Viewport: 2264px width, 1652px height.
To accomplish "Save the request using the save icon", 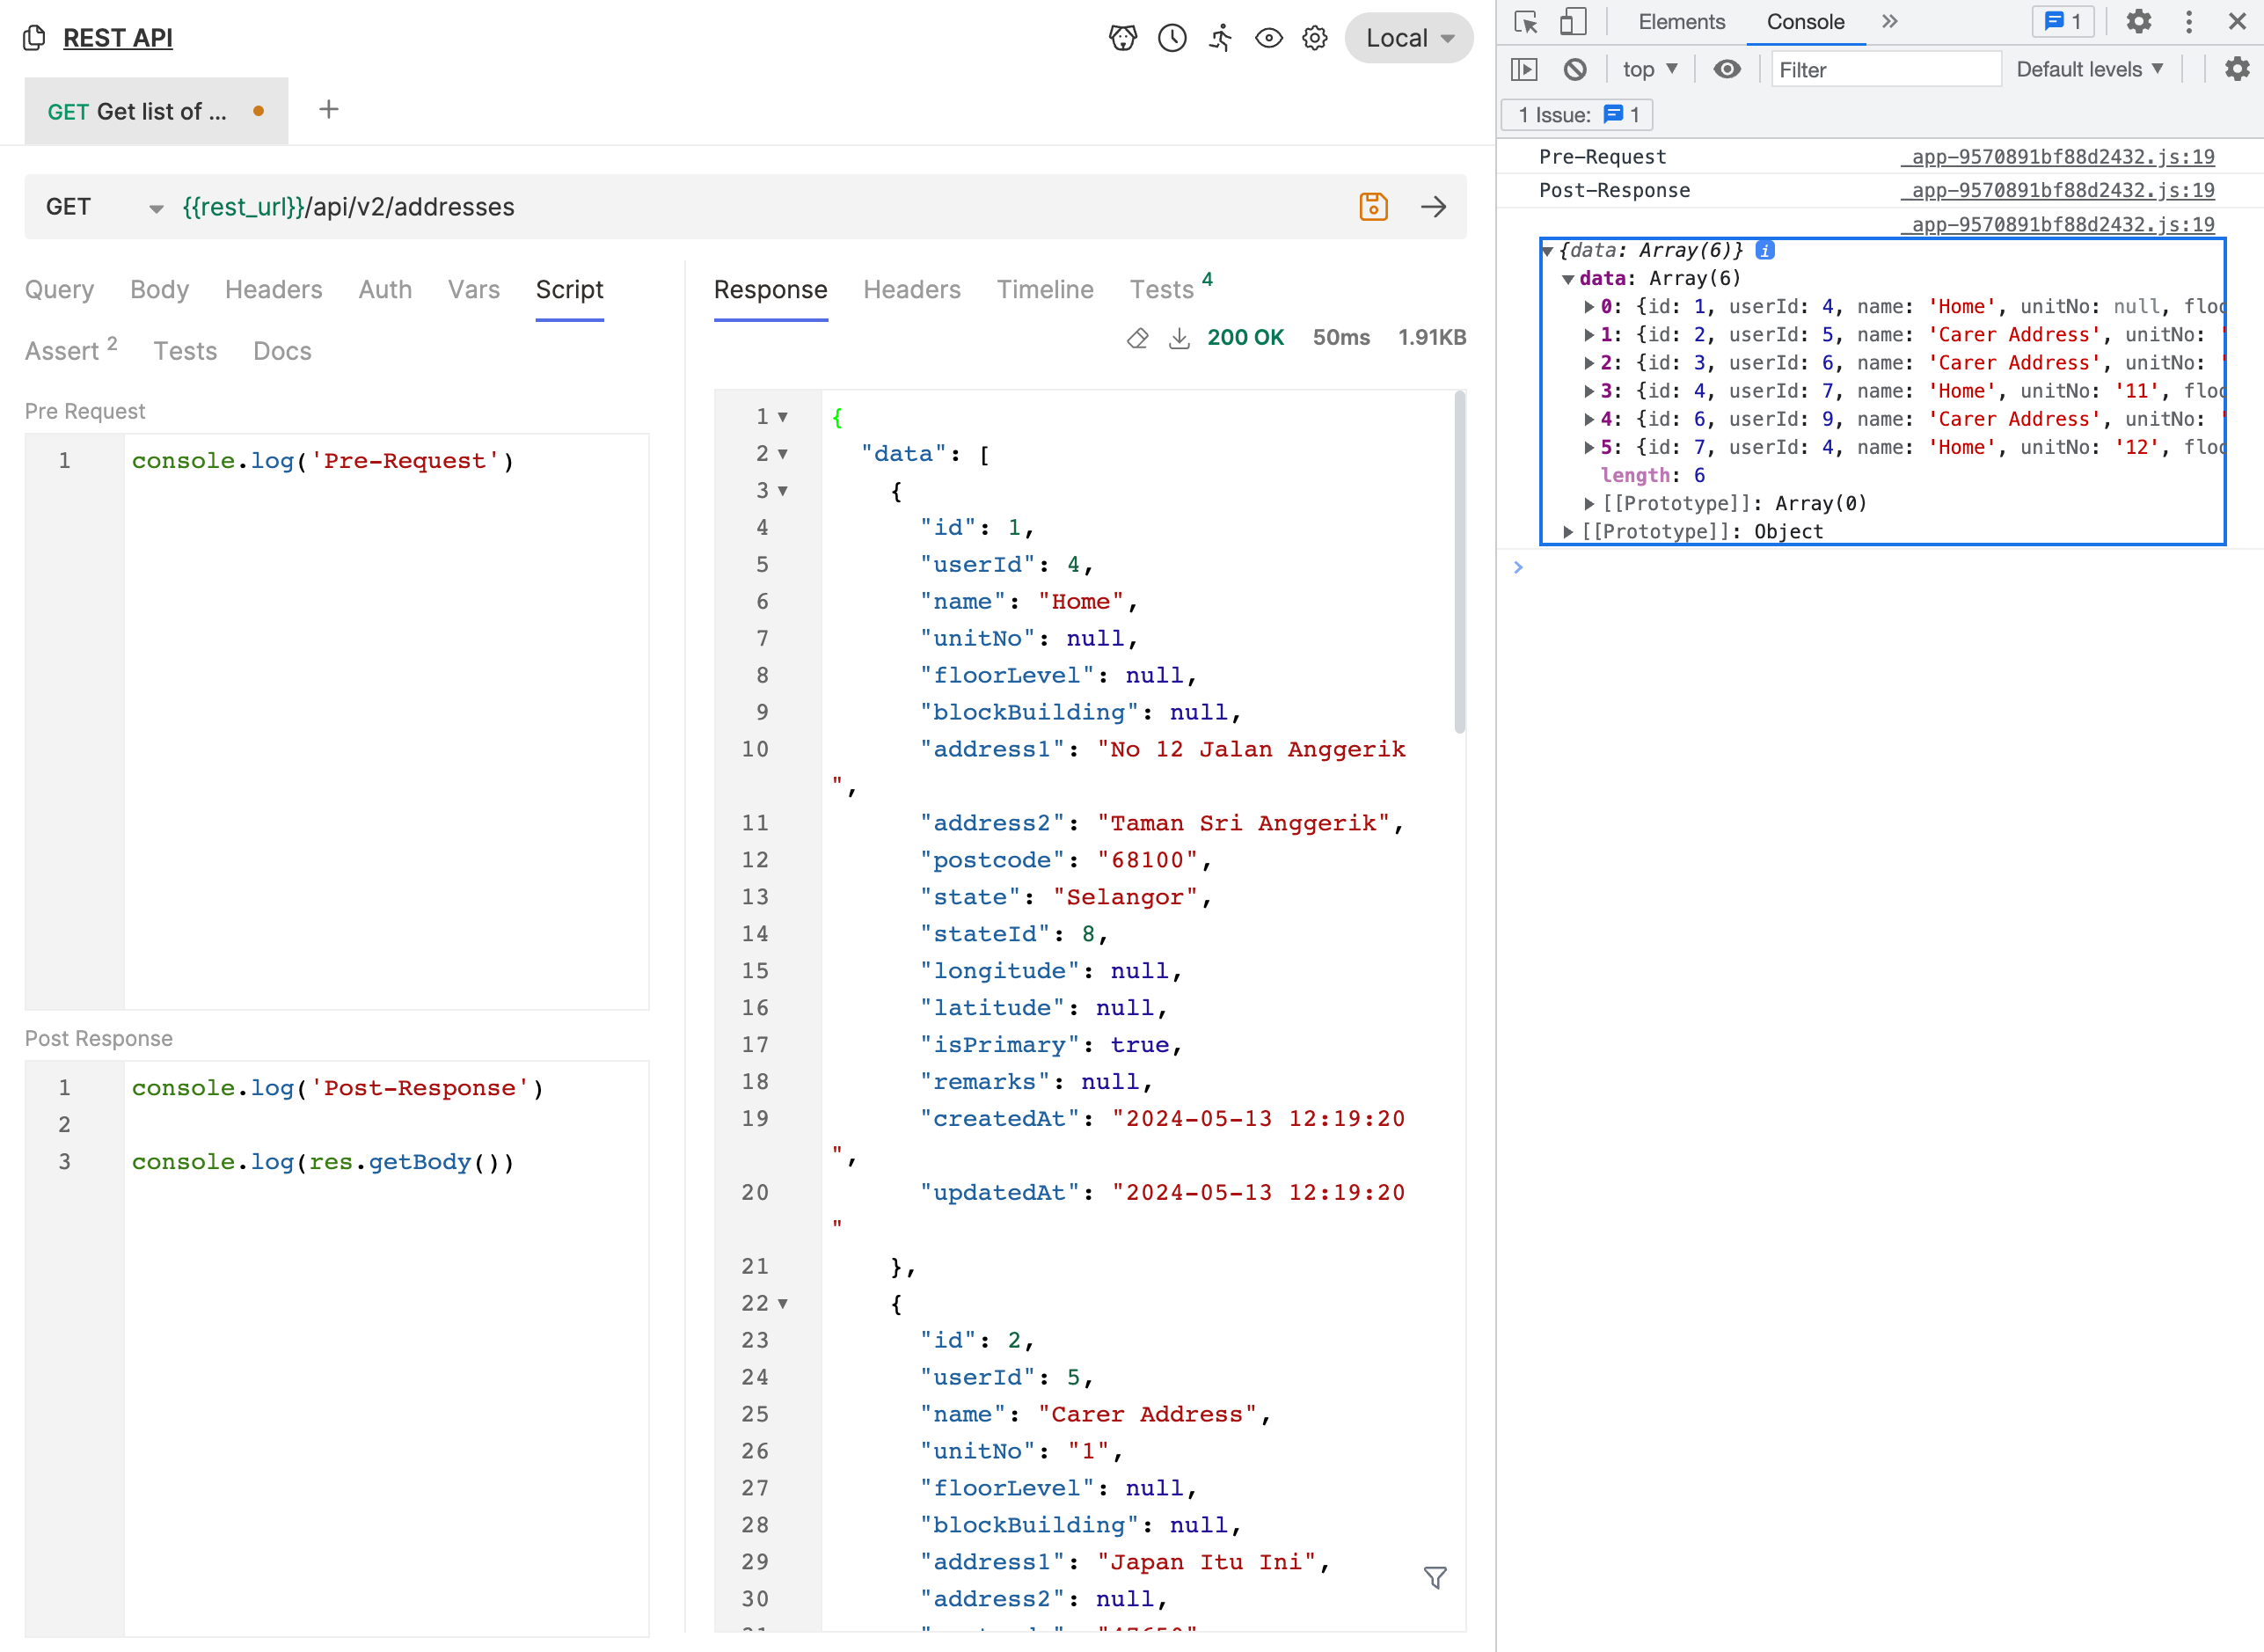I will tap(1373, 206).
